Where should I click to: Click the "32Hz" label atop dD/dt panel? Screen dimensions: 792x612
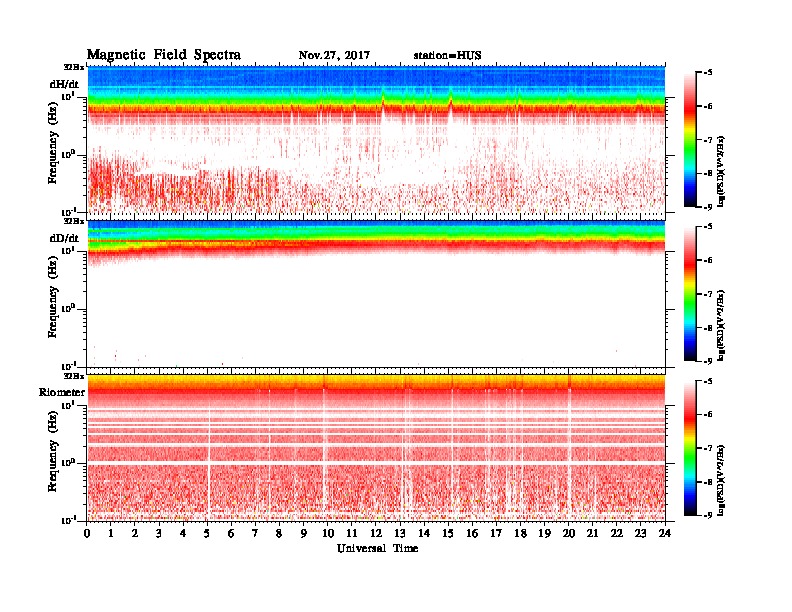pyautogui.click(x=74, y=221)
